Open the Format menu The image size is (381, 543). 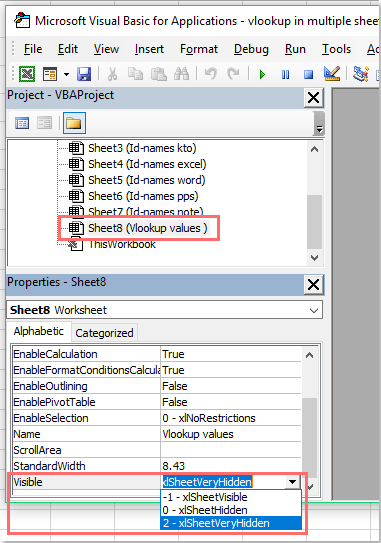click(x=199, y=49)
